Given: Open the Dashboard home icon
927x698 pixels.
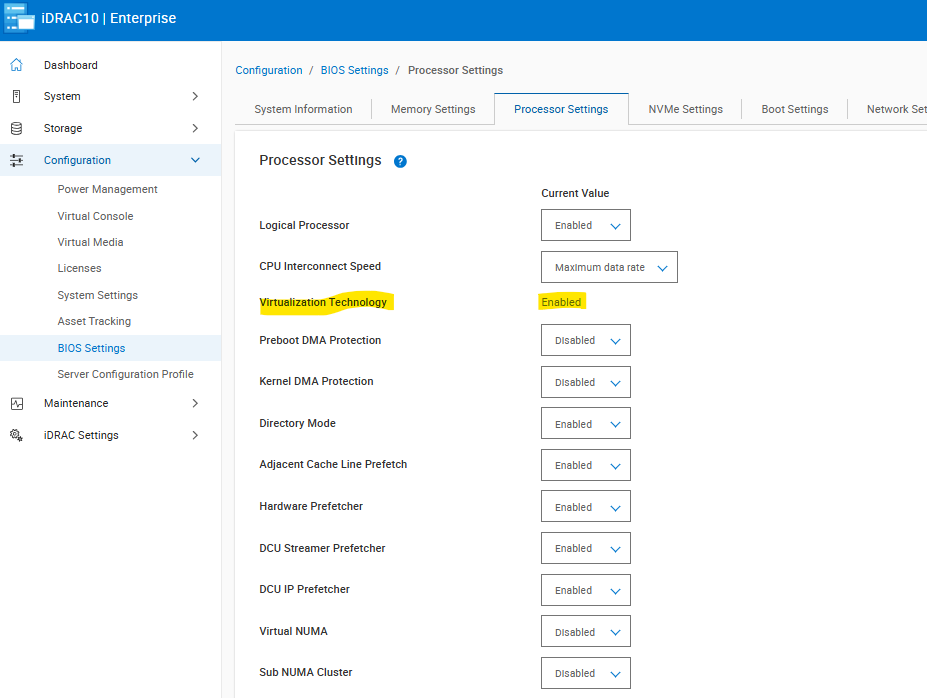Looking at the screenshot, I should pos(16,65).
